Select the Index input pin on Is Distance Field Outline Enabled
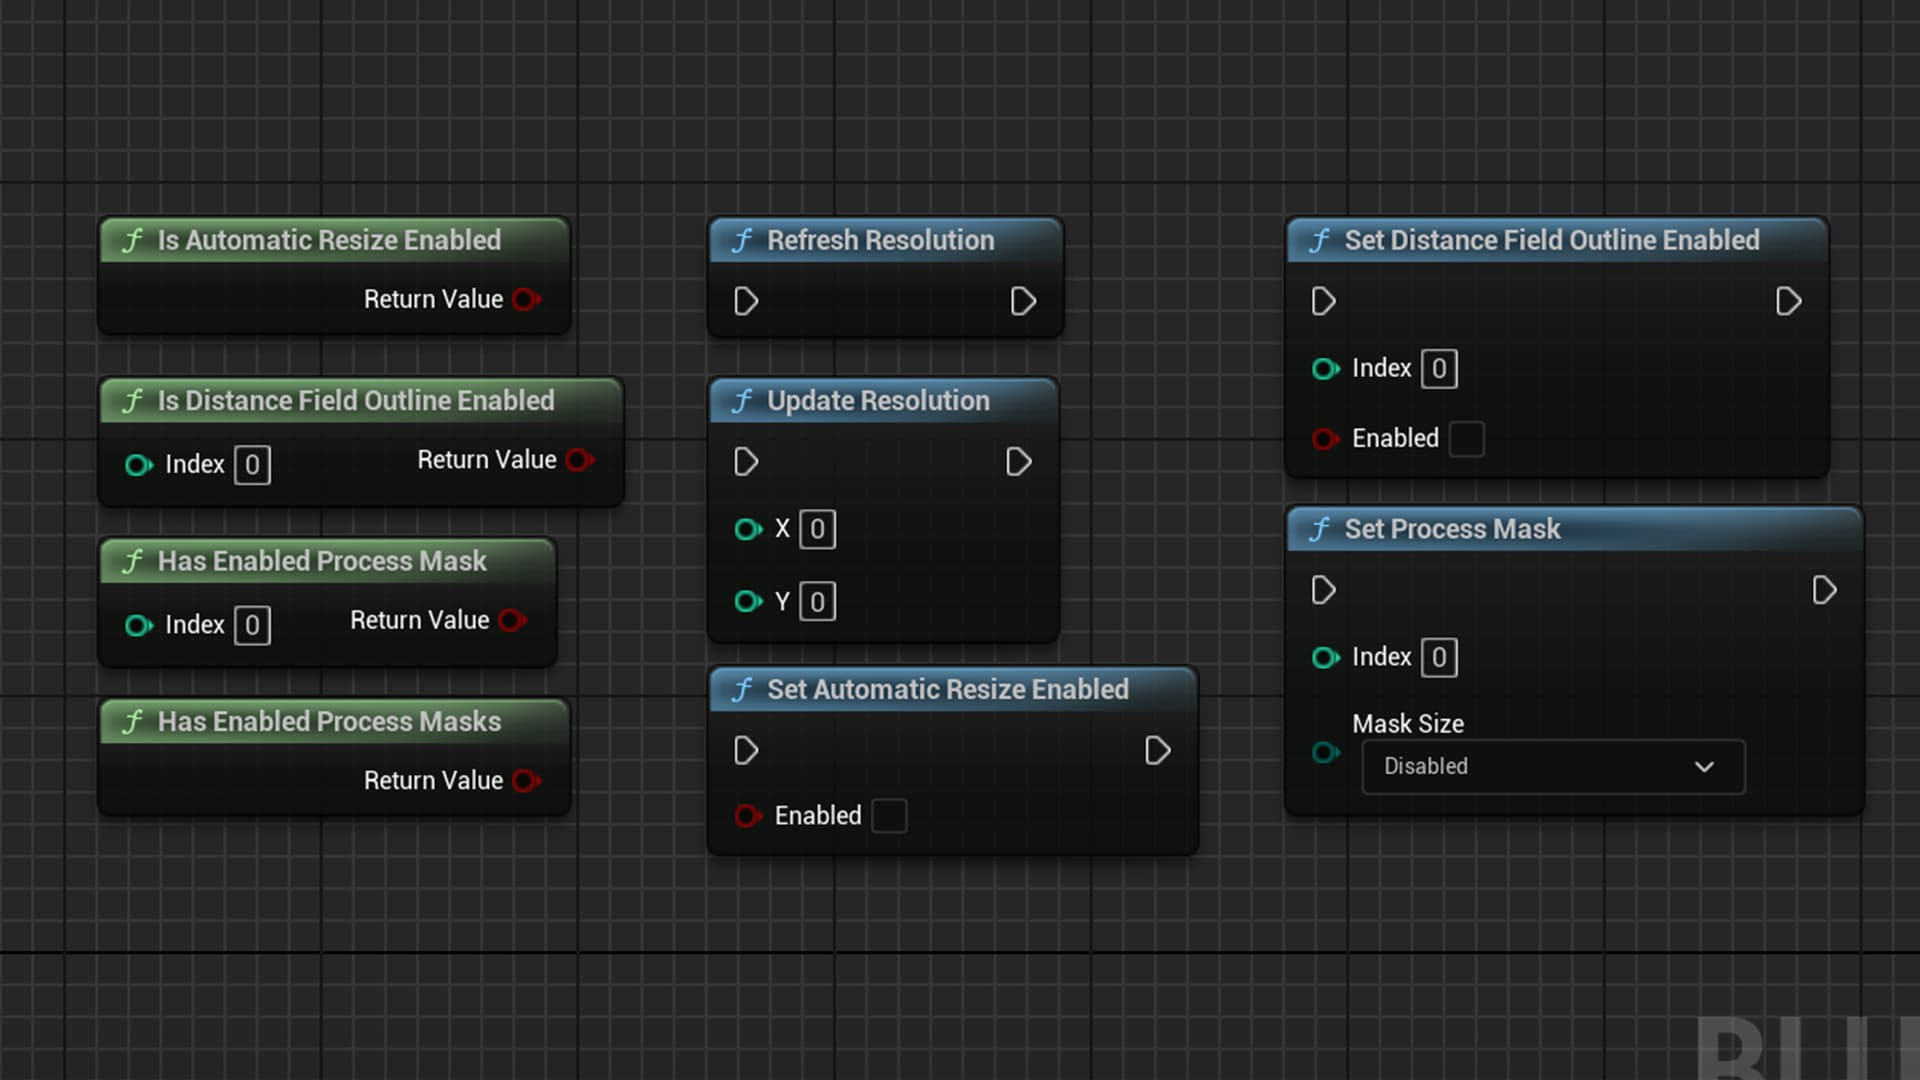The image size is (1920, 1080). point(137,464)
